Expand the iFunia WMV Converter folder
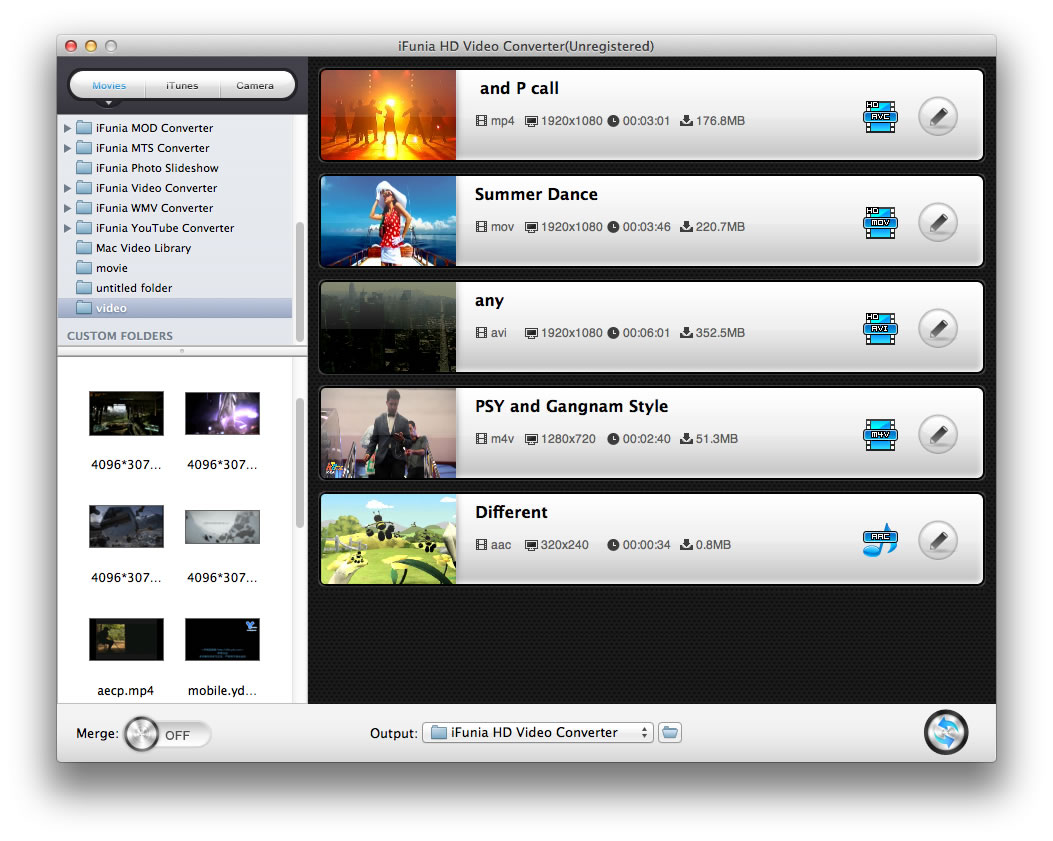 [x=67, y=208]
